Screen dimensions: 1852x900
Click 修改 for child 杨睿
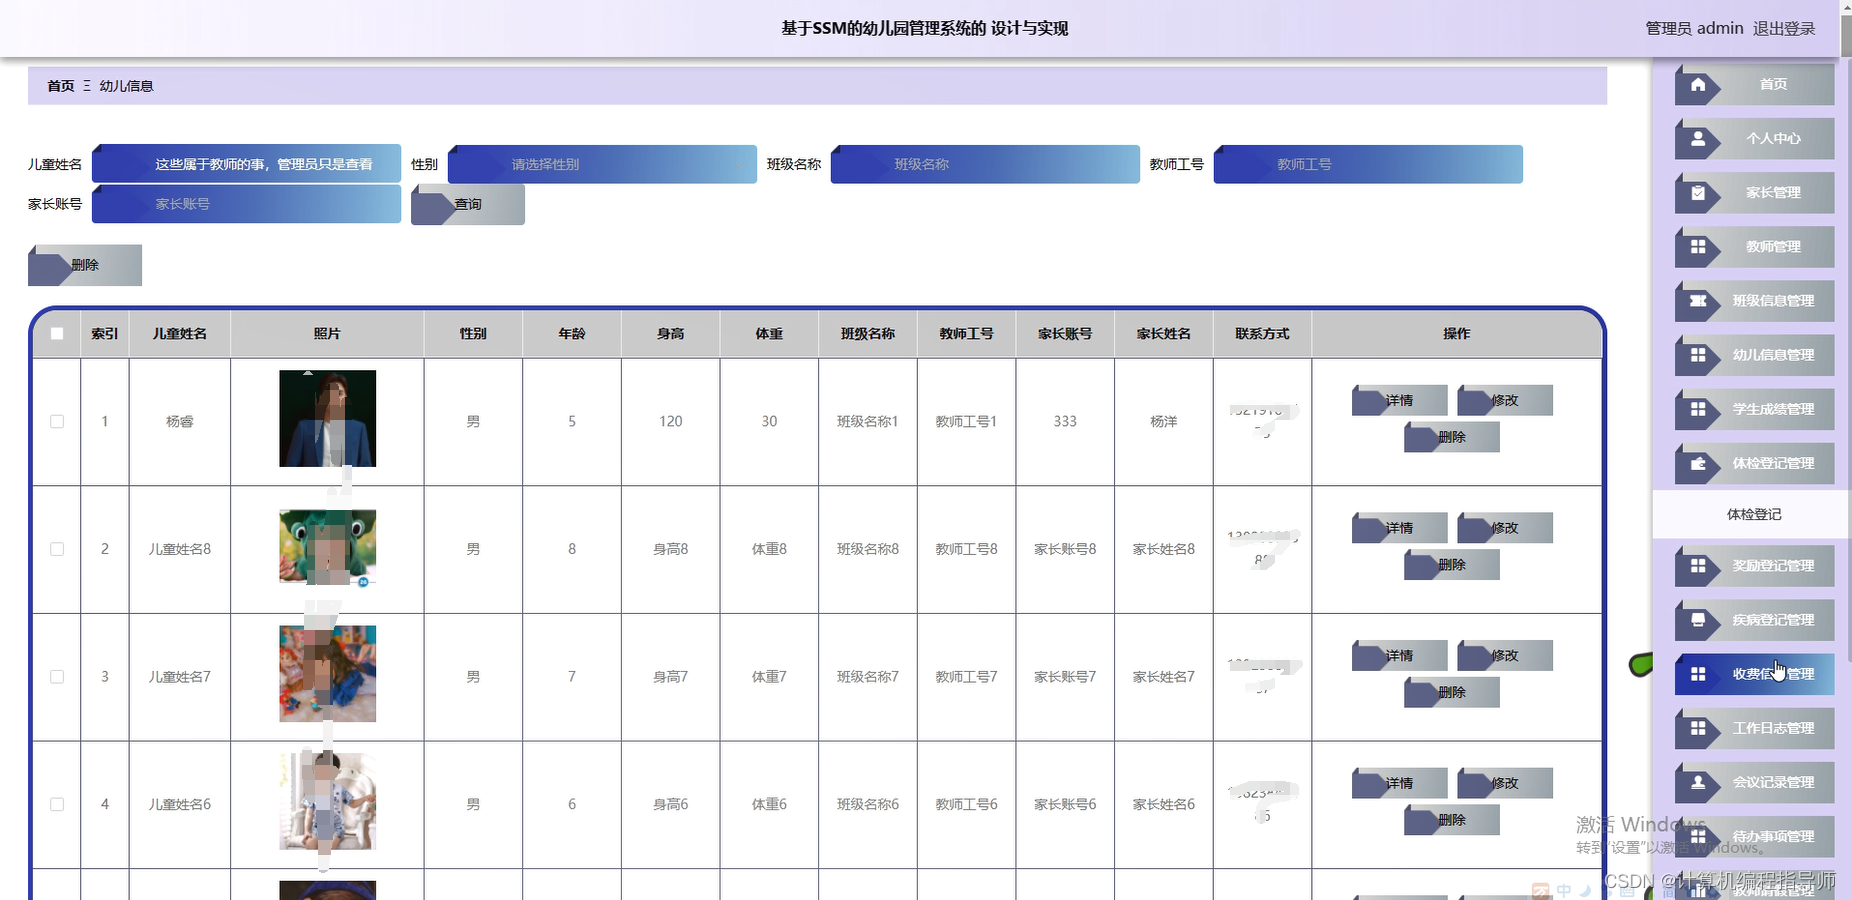click(1505, 400)
